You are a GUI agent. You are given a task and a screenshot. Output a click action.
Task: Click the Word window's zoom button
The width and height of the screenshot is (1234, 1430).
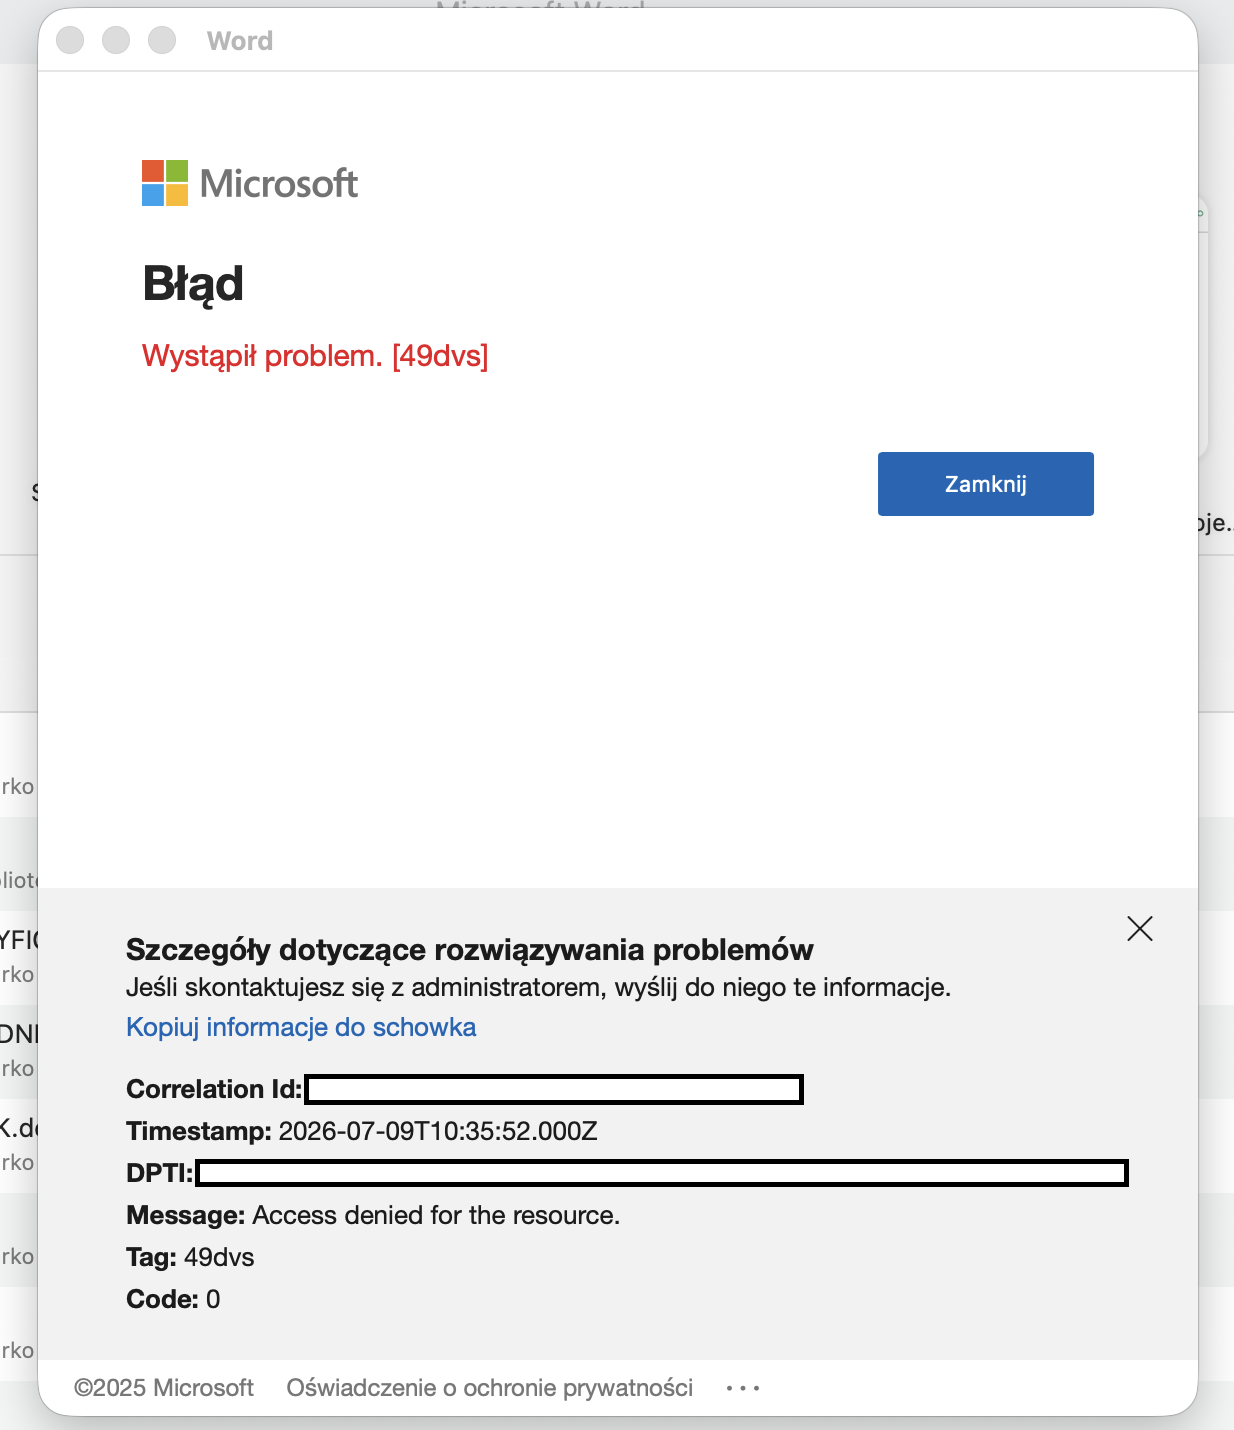tap(162, 40)
